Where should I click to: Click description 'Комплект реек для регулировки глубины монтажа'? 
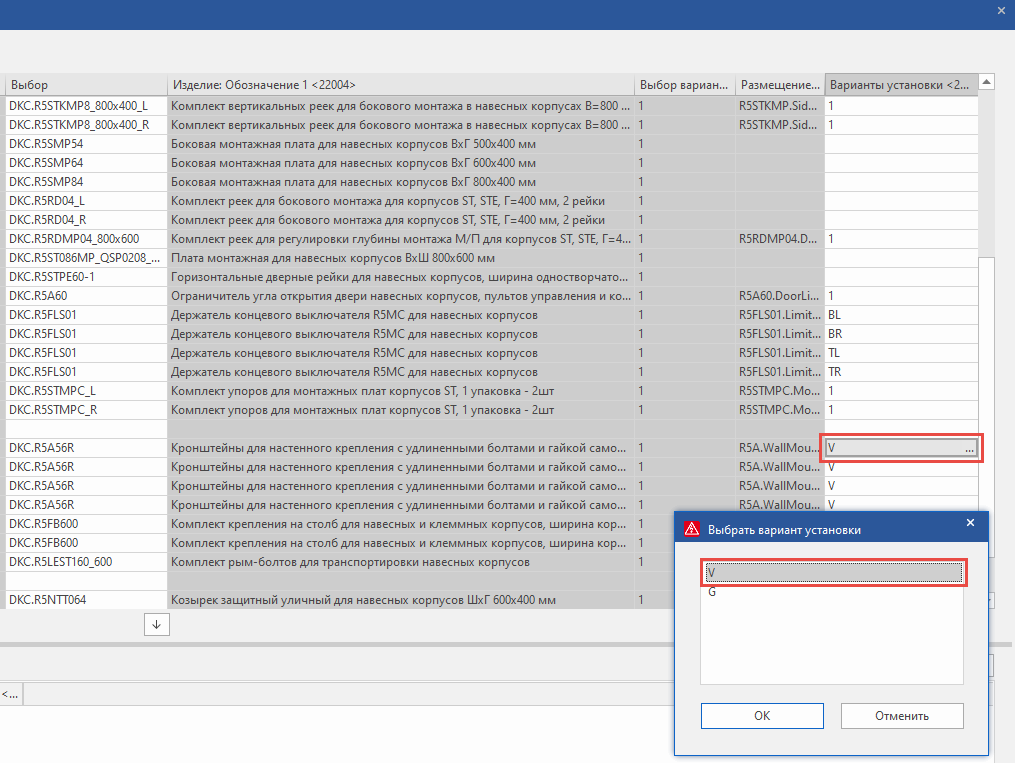click(x=401, y=239)
